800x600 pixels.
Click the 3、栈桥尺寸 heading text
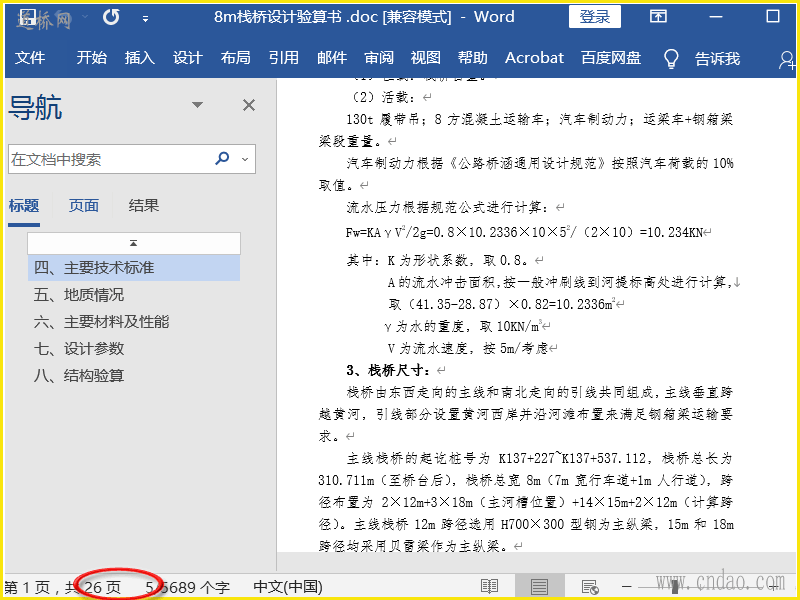388,370
